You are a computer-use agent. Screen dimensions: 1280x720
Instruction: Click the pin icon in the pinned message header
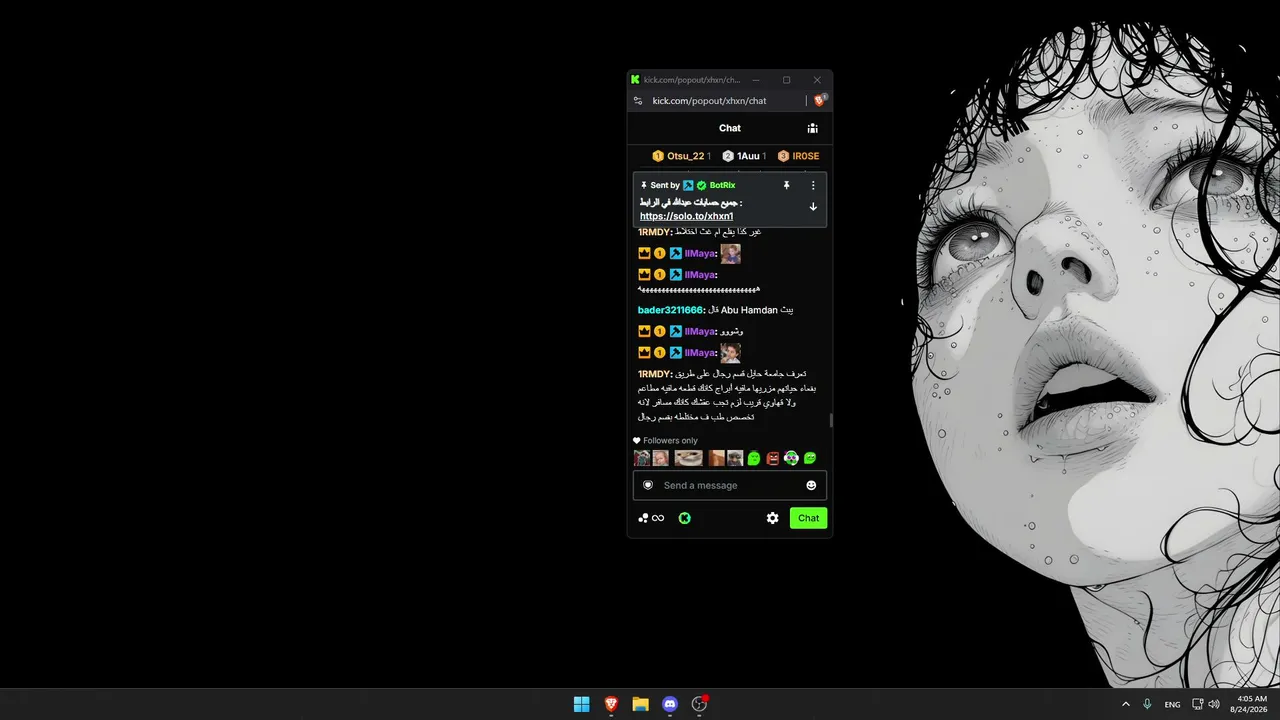coord(786,185)
